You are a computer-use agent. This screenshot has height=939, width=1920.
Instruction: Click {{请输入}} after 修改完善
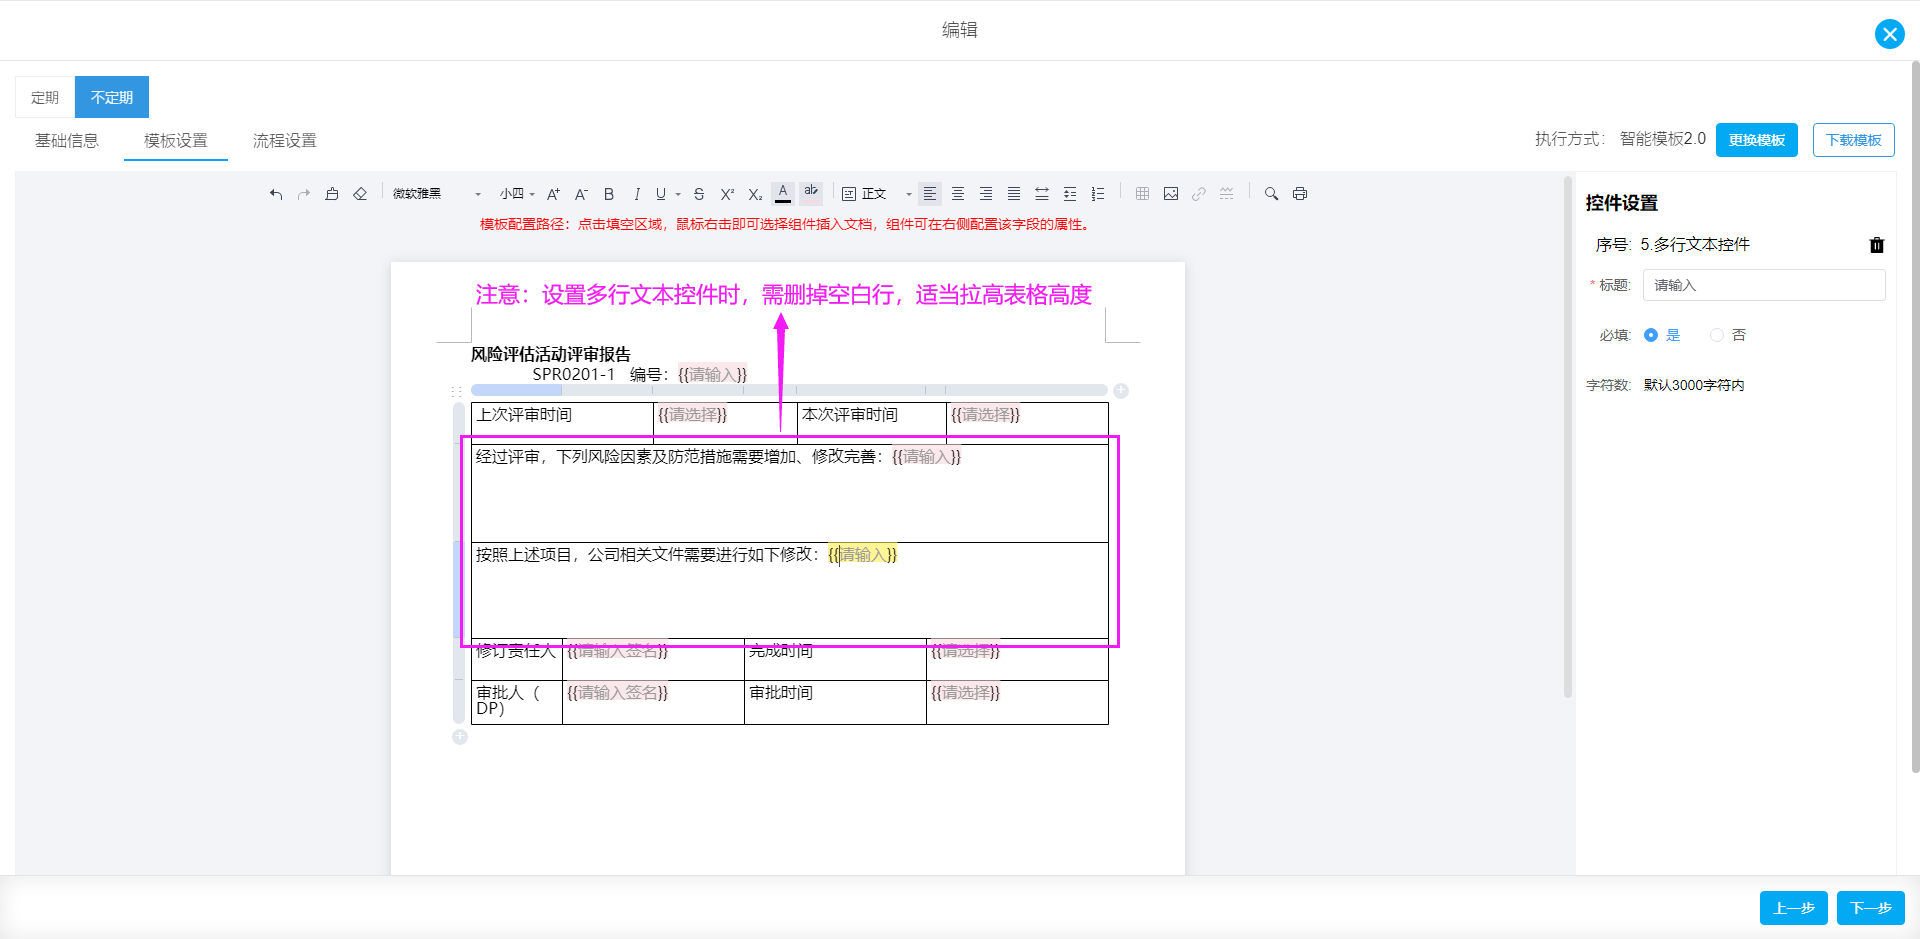click(926, 457)
